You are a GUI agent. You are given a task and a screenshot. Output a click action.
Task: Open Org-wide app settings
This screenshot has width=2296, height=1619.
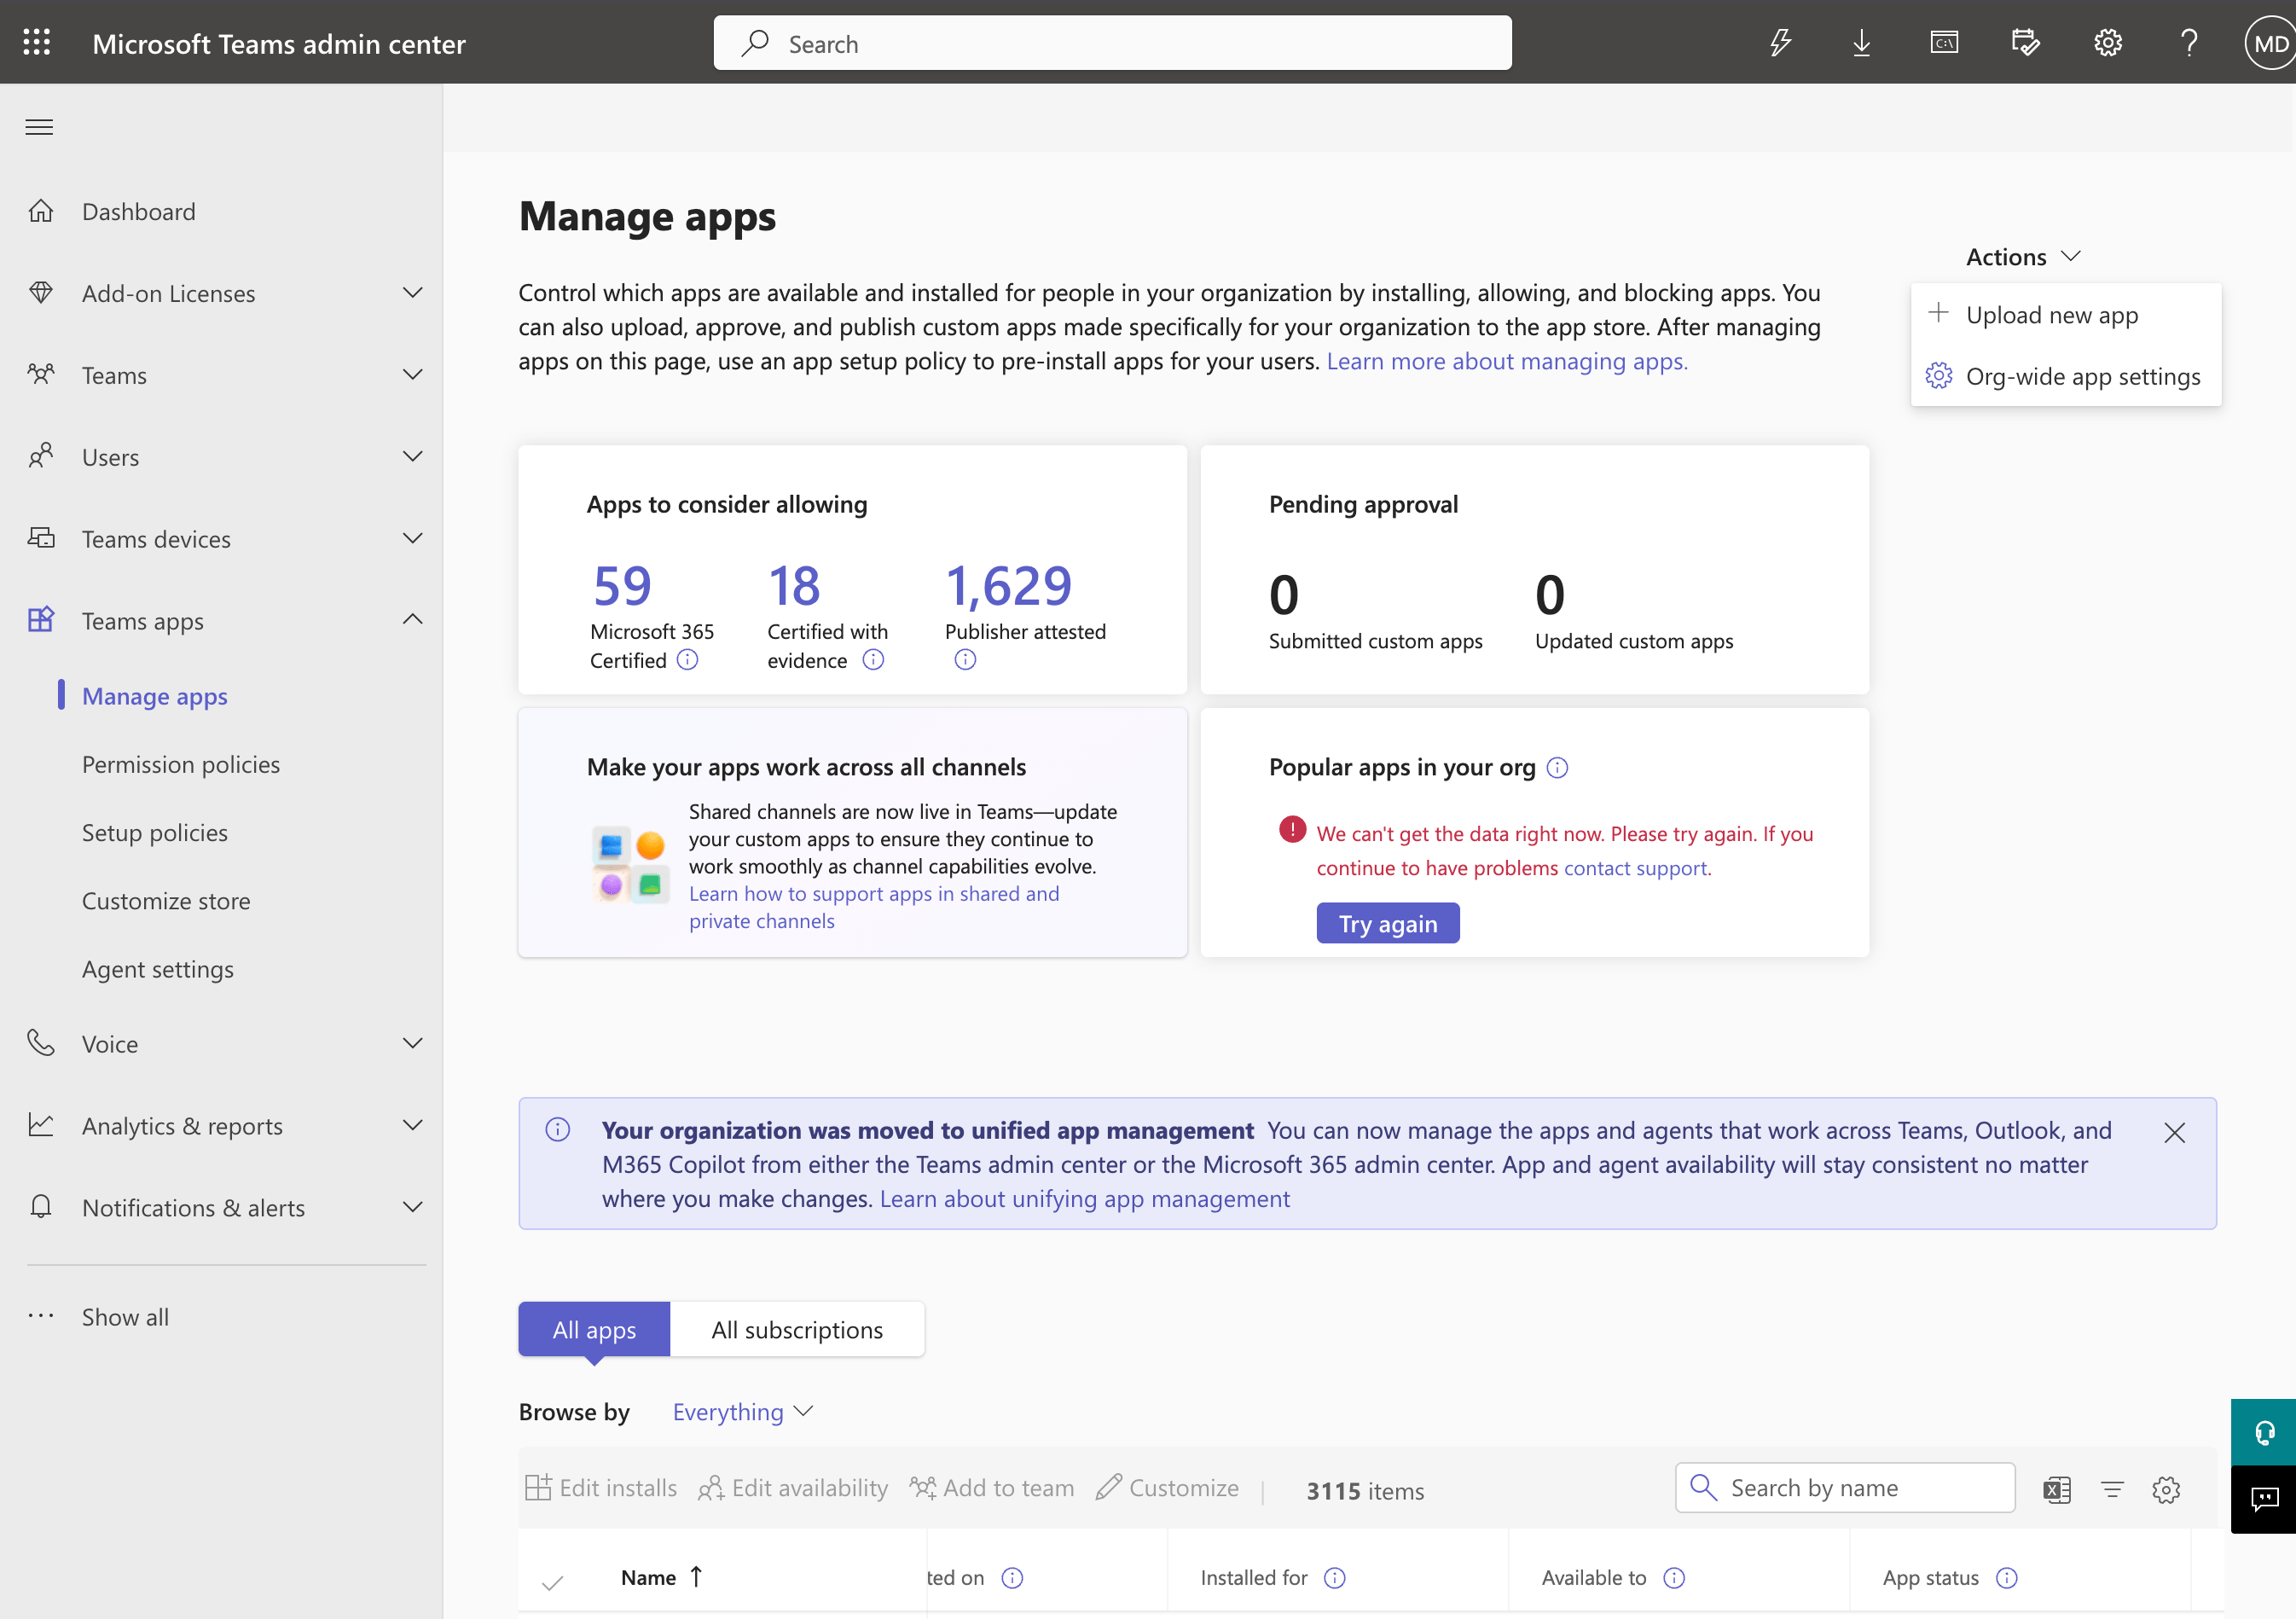click(x=2066, y=376)
